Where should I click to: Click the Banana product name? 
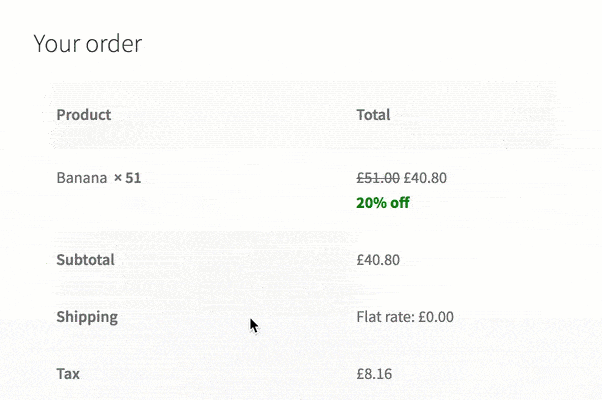click(82, 178)
